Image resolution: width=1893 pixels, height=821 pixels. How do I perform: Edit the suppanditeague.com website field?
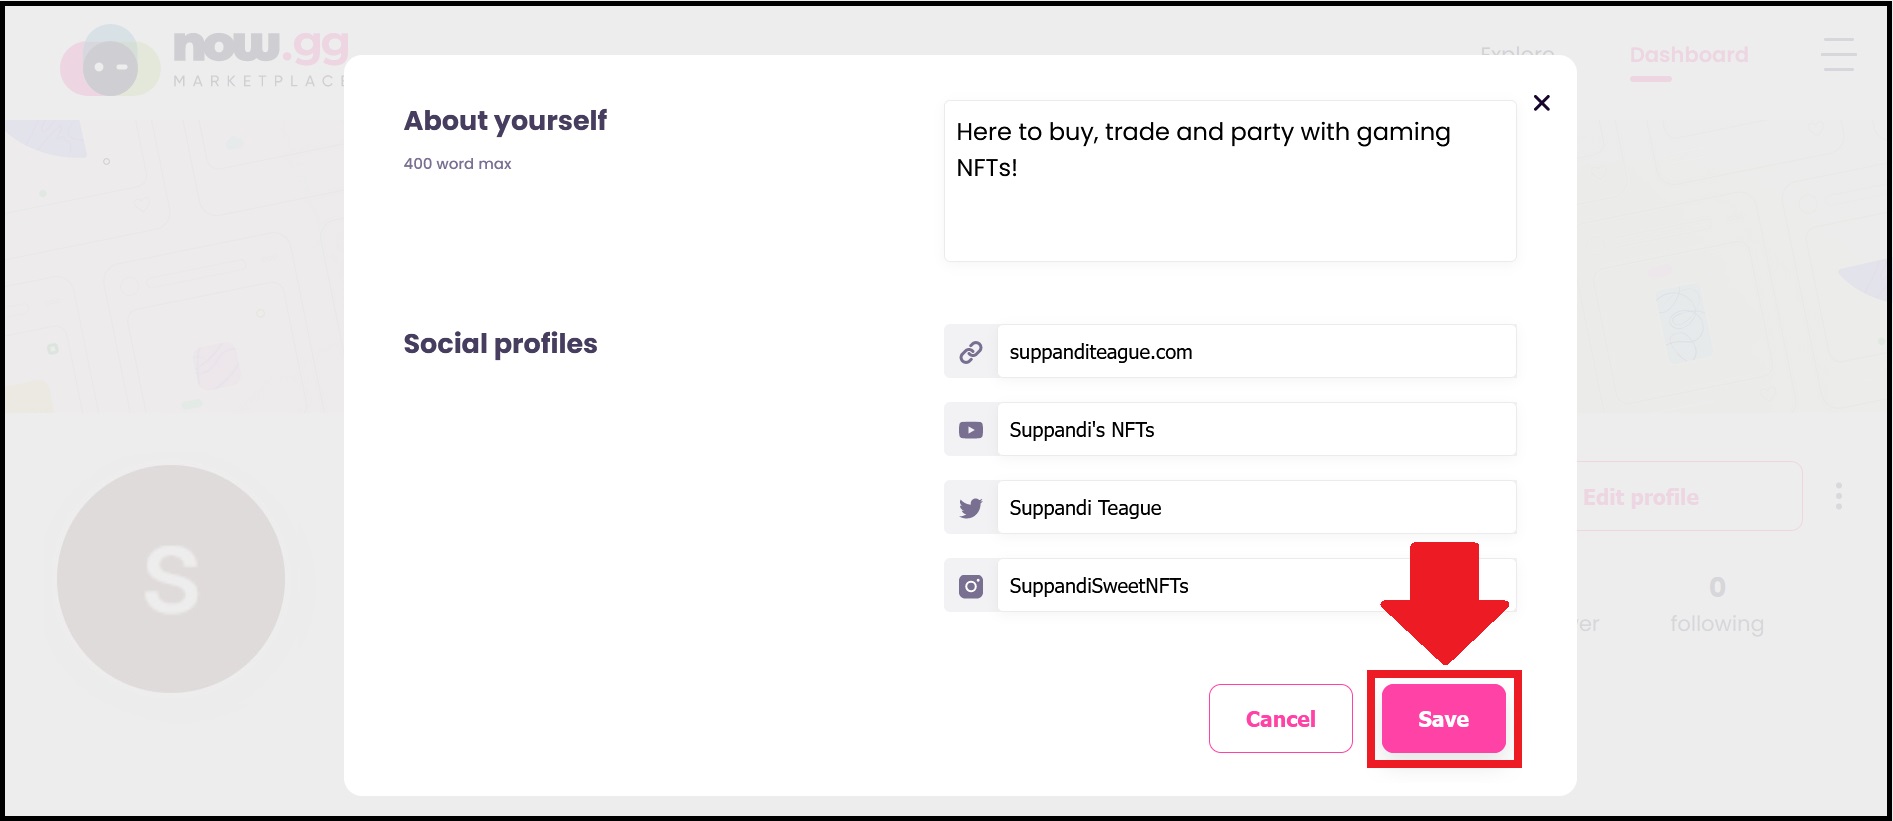(1256, 352)
